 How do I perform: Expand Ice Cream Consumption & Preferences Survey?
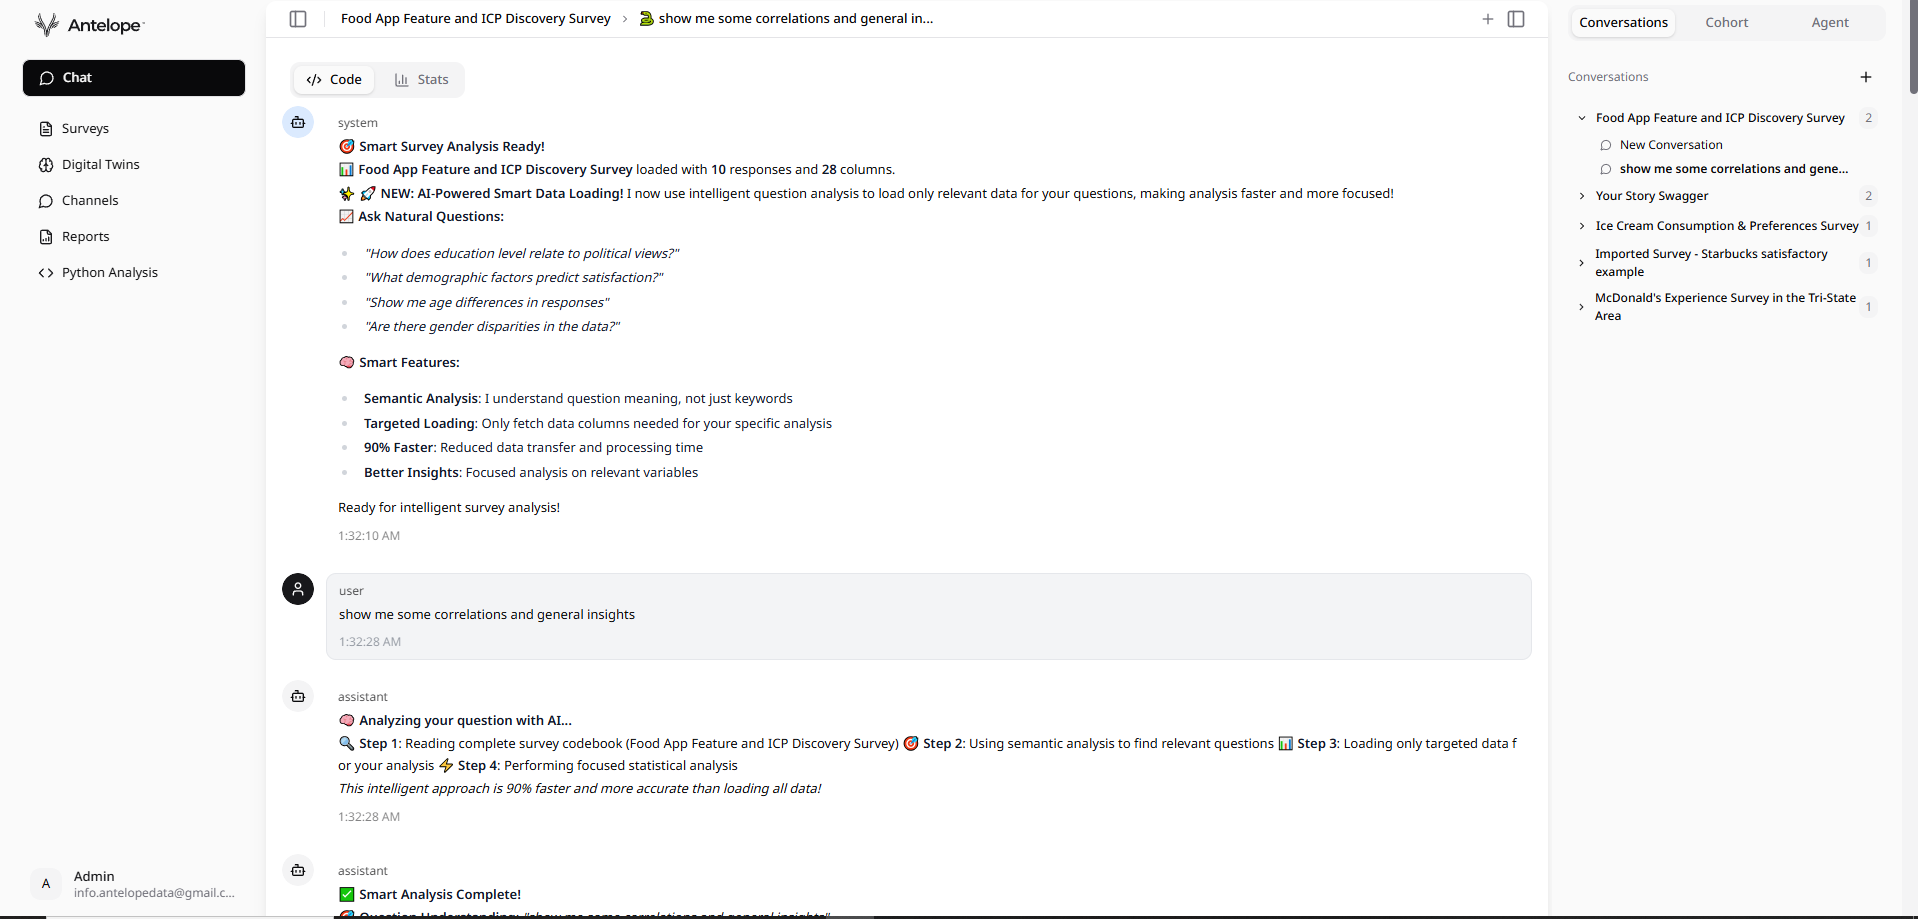[x=1582, y=226]
